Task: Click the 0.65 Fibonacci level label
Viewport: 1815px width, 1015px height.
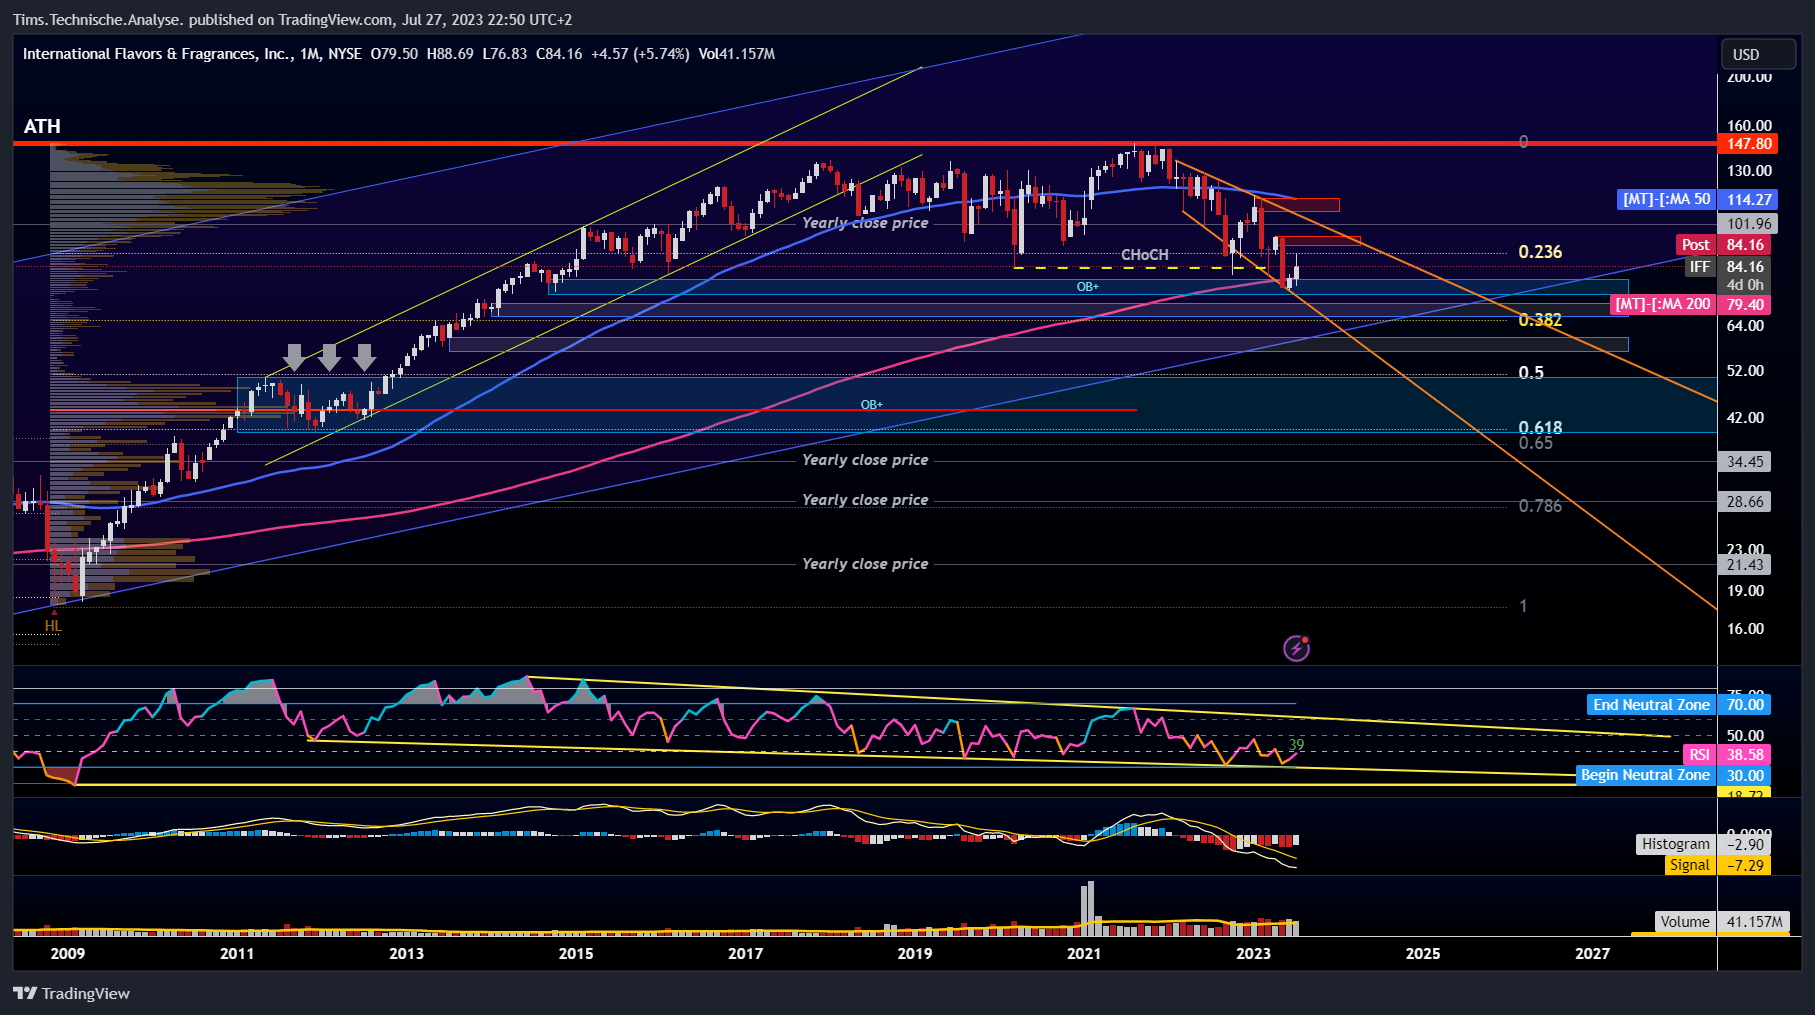Action: [1536, 443]
